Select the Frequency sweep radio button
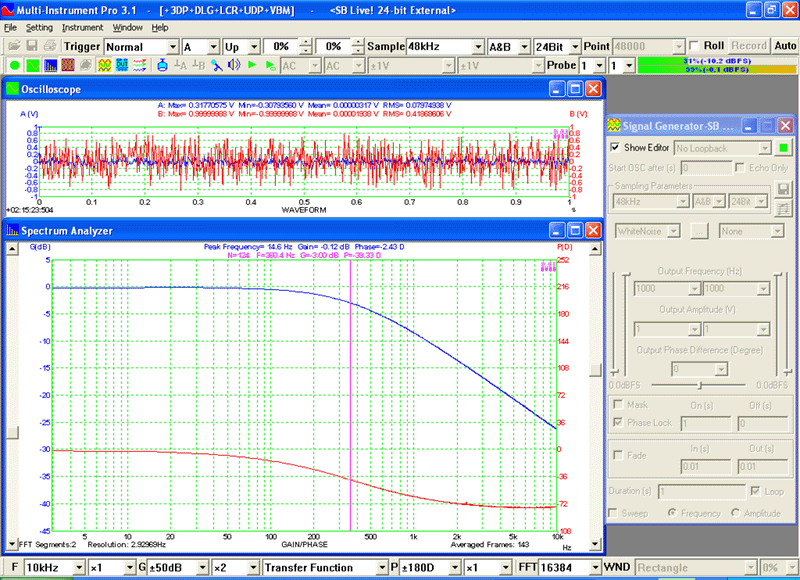 [672, 513]
